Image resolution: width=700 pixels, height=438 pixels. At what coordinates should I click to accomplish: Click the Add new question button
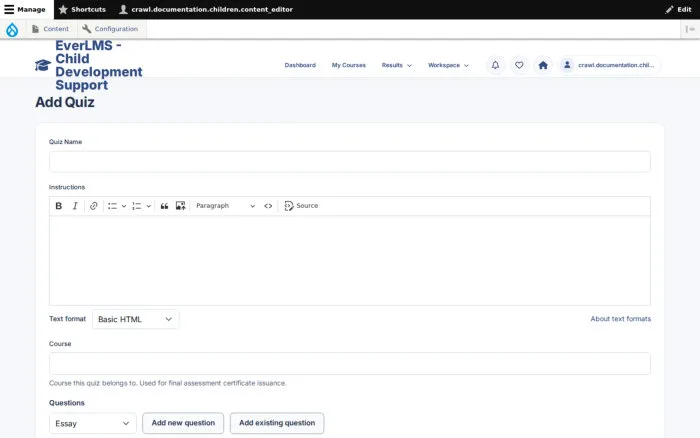pos(183,423)
